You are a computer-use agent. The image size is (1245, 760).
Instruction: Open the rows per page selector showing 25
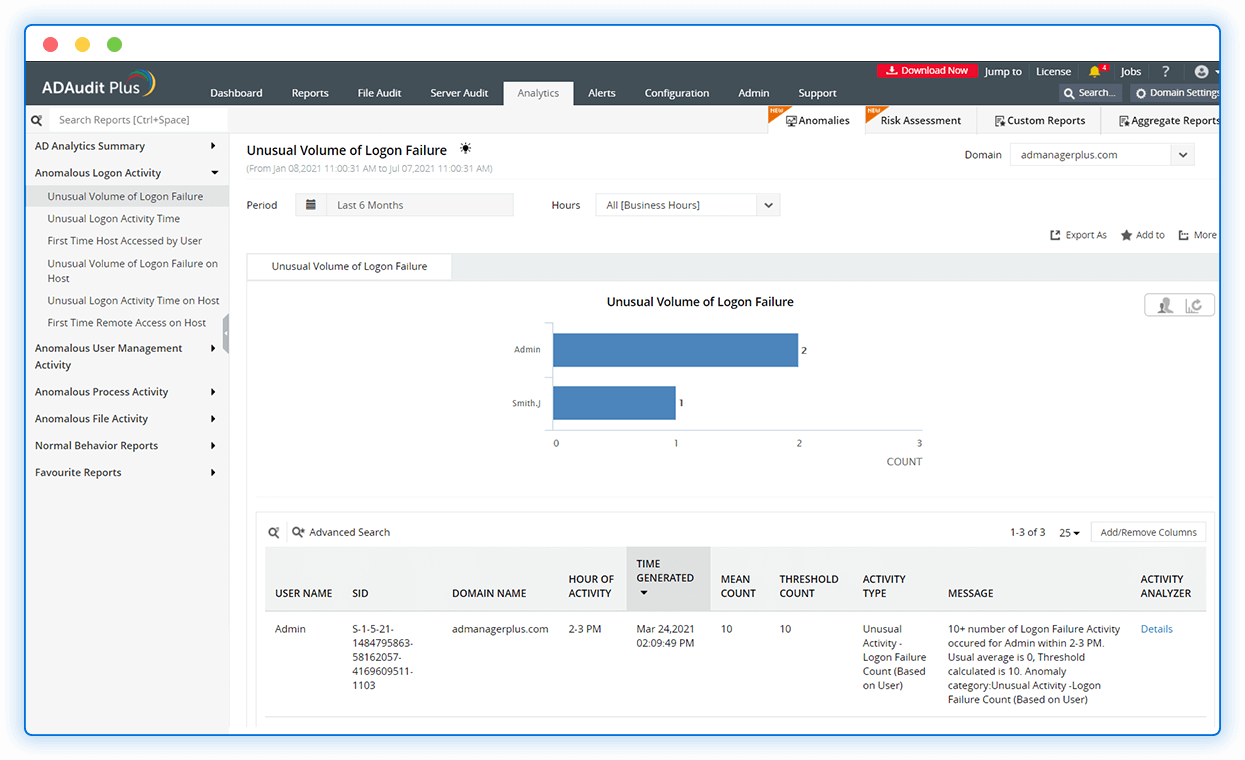tap(1069, 532)
